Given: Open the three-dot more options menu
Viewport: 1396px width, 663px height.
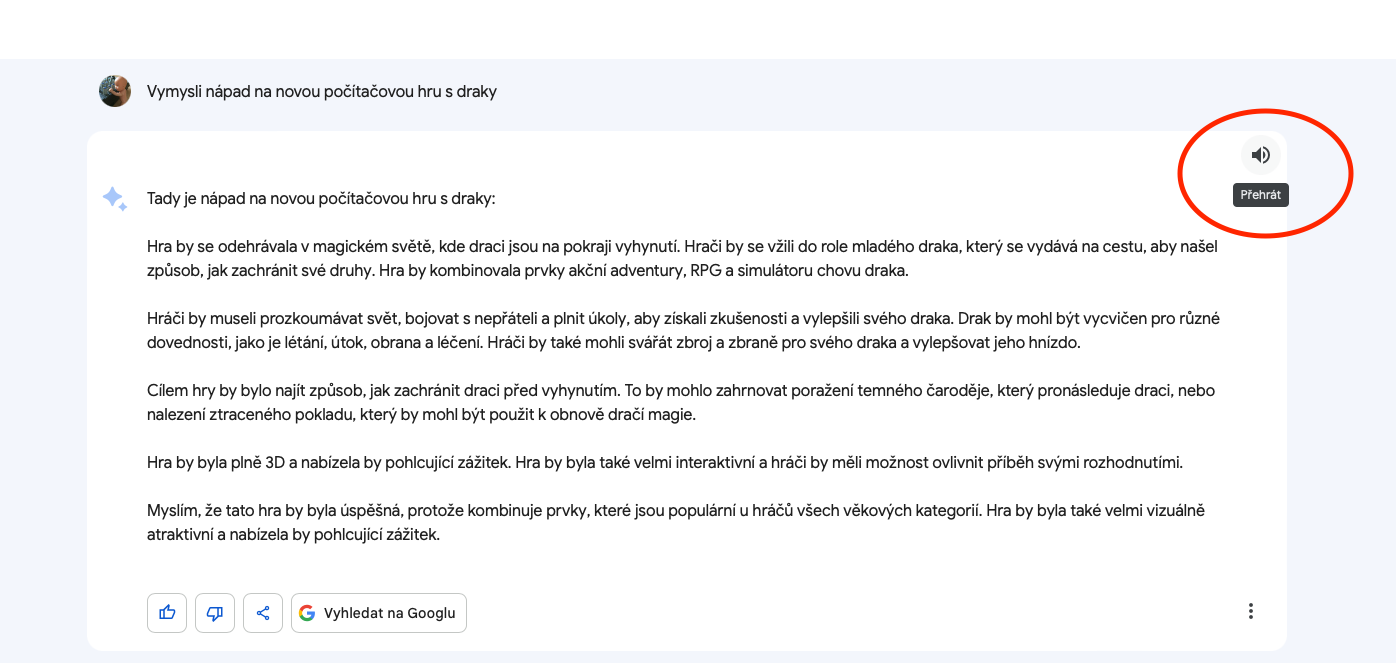Looking at the screenshot, I should (x=1250, y=611).
